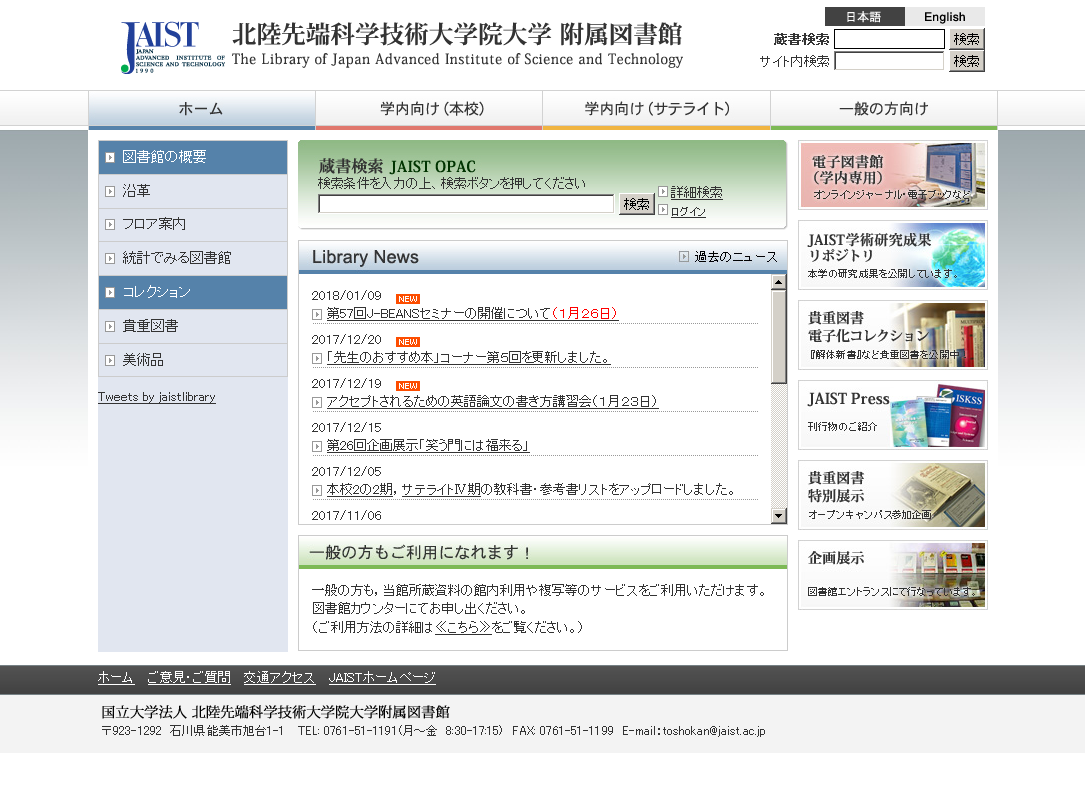
Task: Open 第26回企画展示「笑う門には福来る」 link
Action: [x=428, y=445]
